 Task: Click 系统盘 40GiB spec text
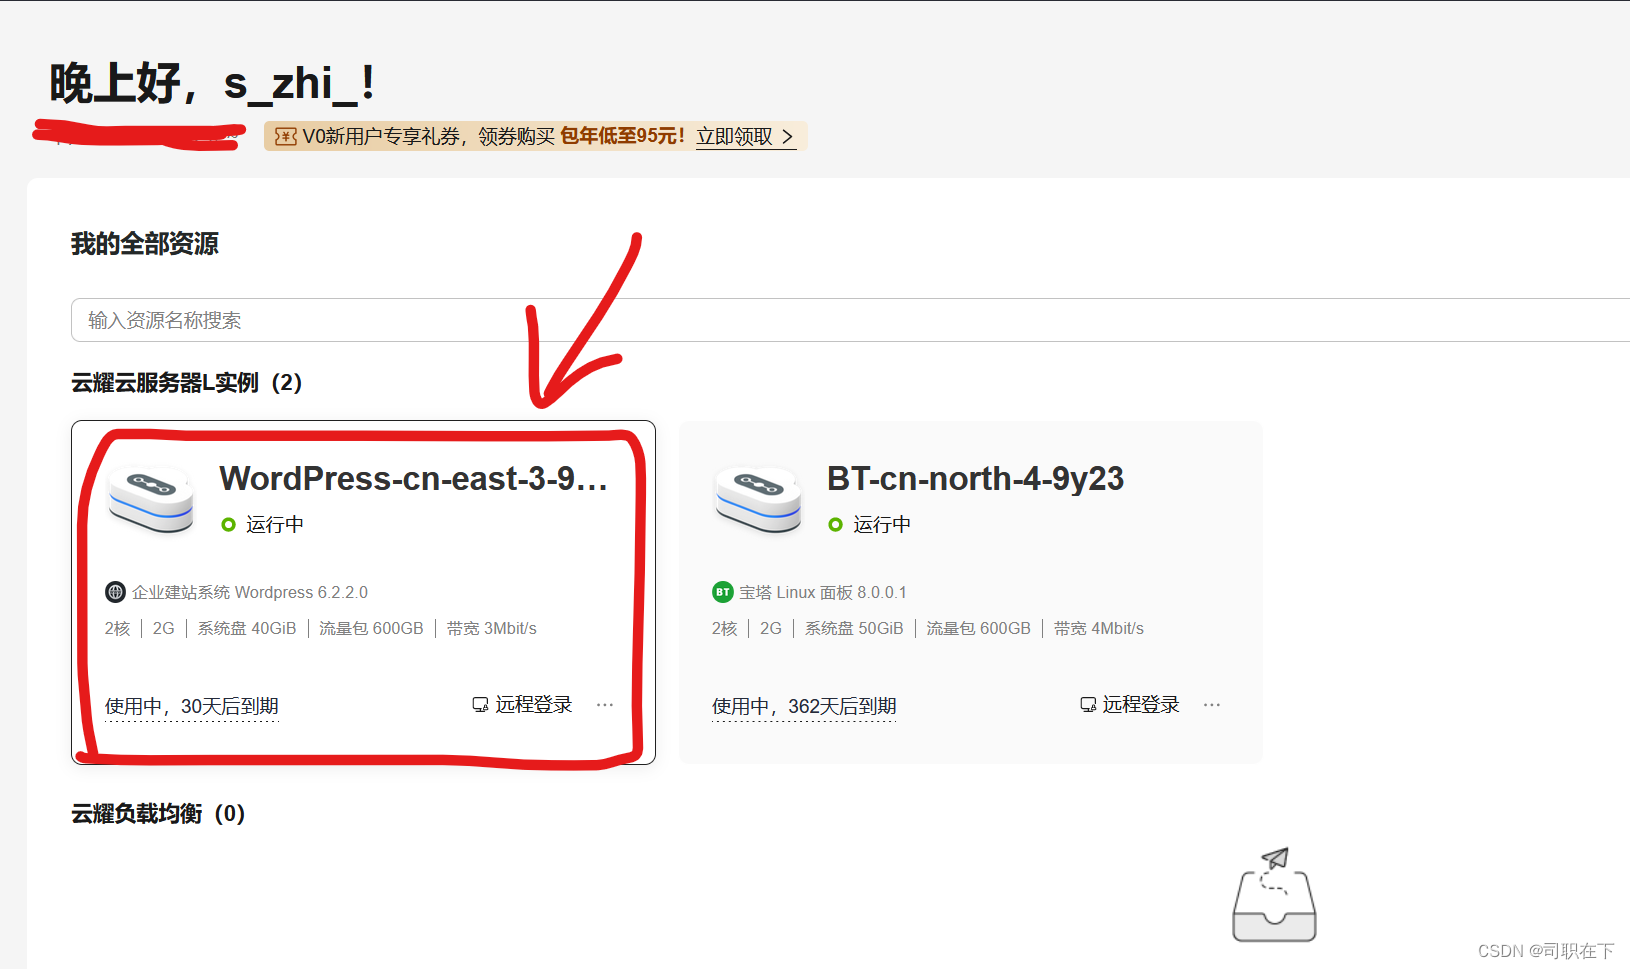[x=247, y=629]
